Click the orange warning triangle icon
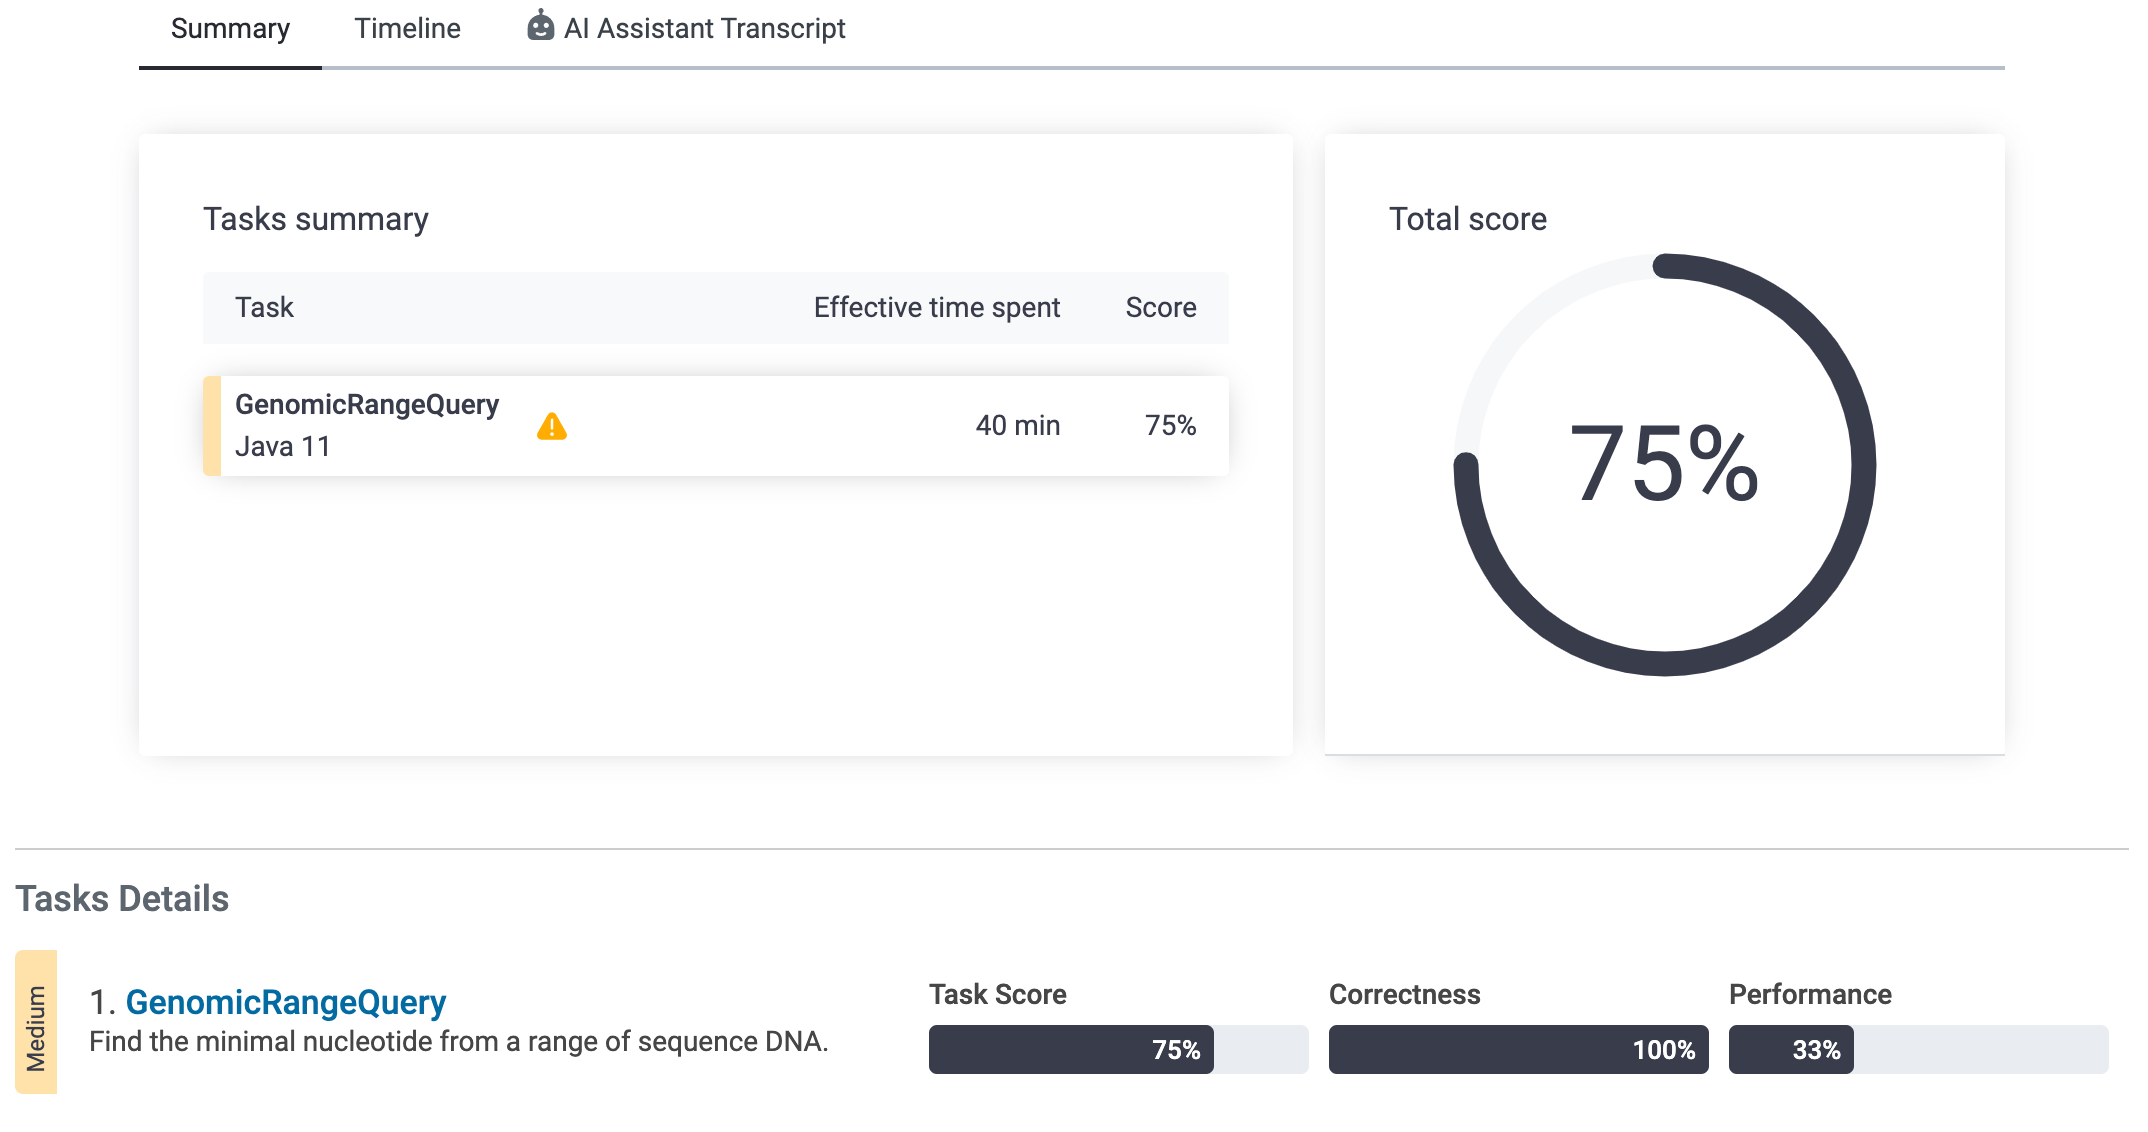Screen dimensions: 2148x1132 [551, 427]
